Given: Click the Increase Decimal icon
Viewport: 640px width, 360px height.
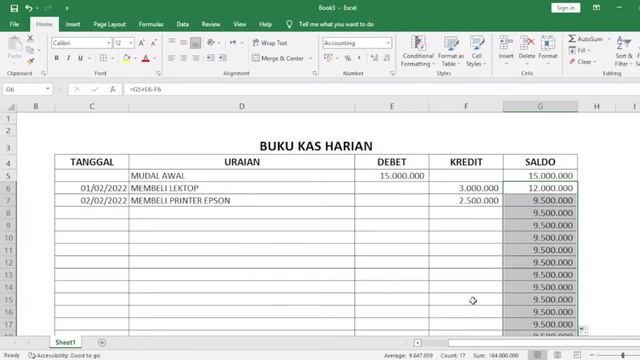Looking at the screenshot, I should (374, 58).
